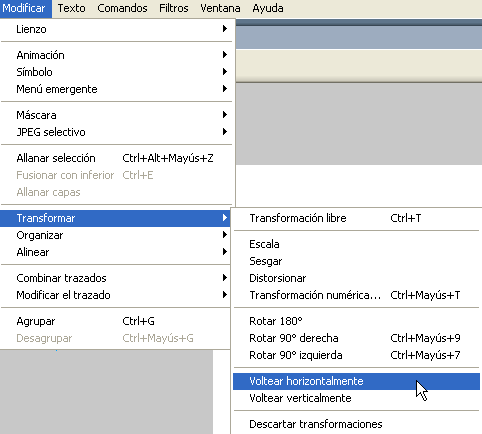Choose Voltear verticalmente
This screenshot has height=434, width=482.
356,398
